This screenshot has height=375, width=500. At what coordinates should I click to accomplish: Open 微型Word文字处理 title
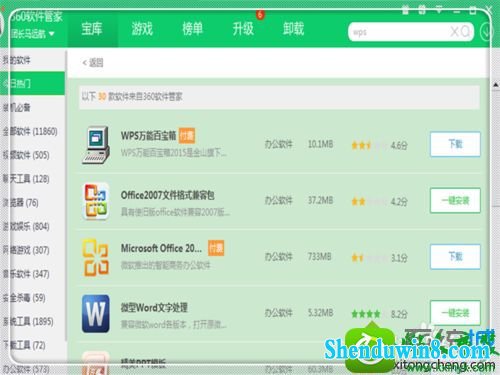pyautogui.click(x=154, y=307)
